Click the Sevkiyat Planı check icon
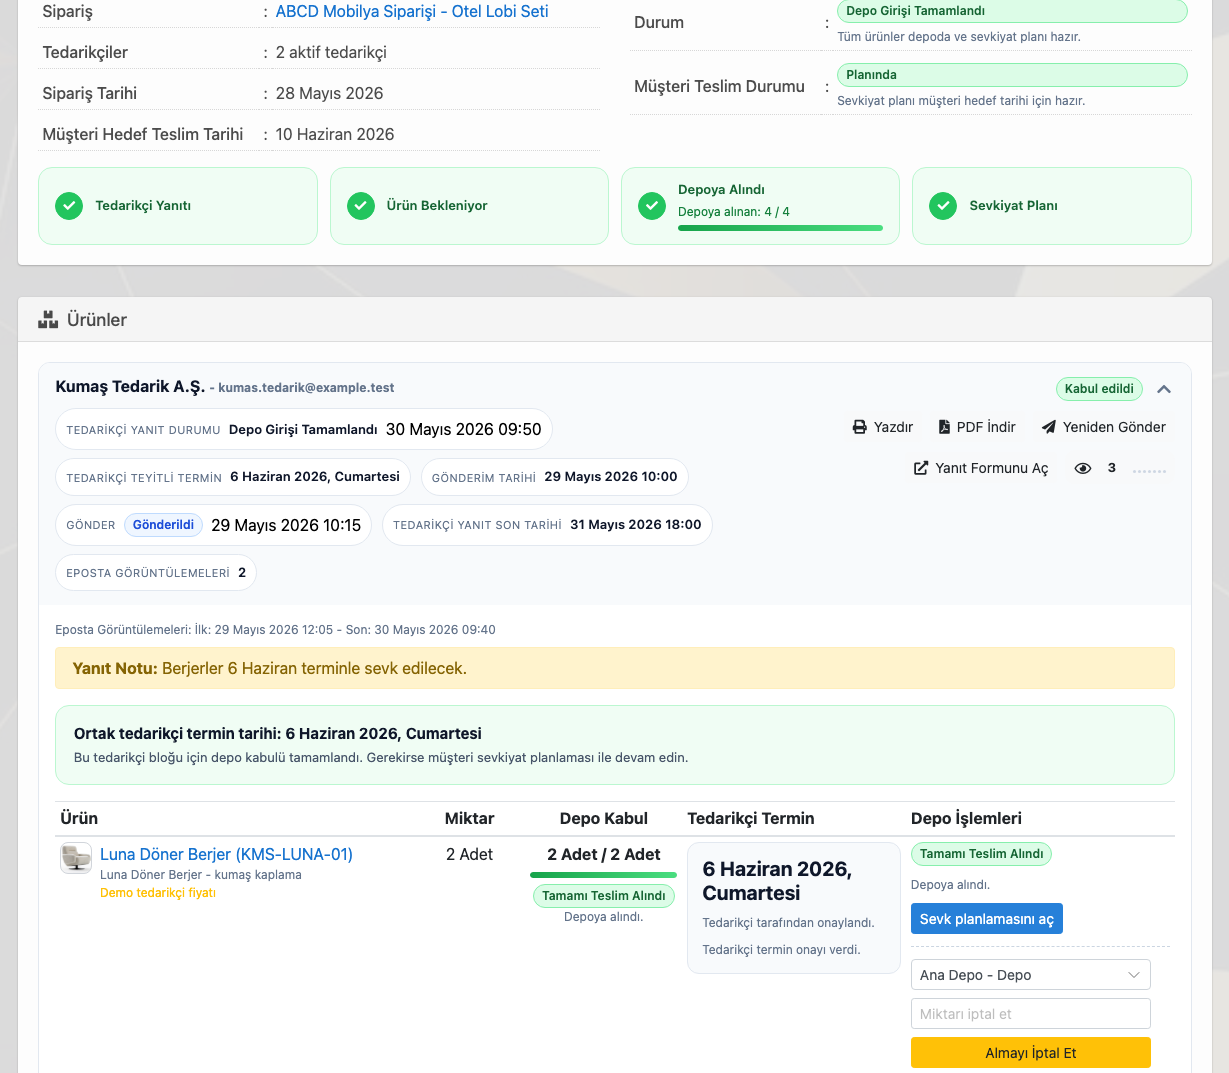This screenshot has width=1229, height=1073. [x=943, y=206]
